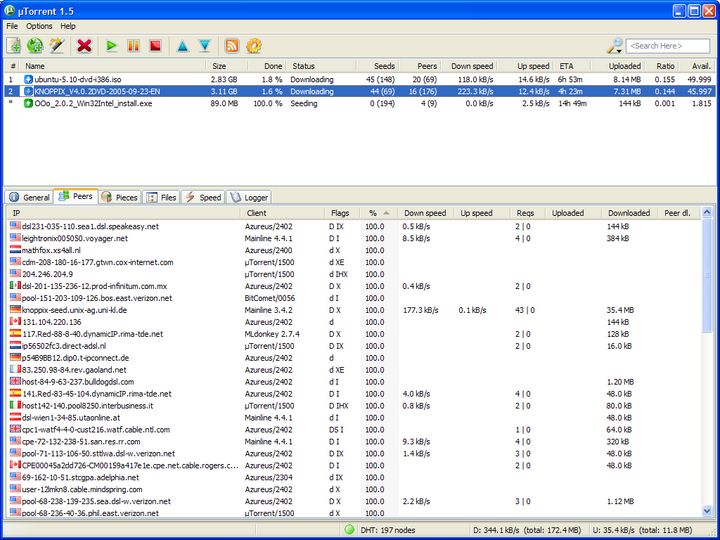
Task: Select peer 204.246.204.9
Action: [x=355, y=274]
